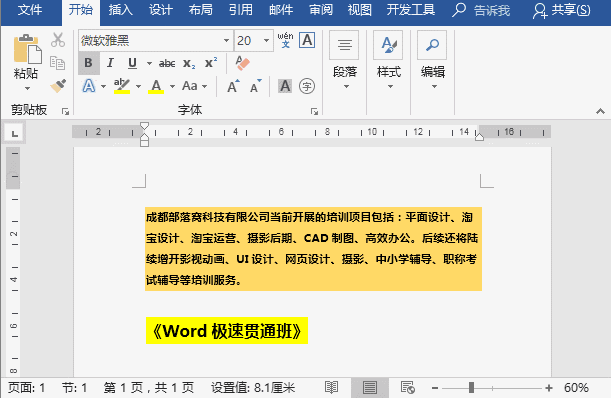Image resolution: width=611 pixels, height=398 pixels.
Task: Apply character shading gray A
Action: 285,86
